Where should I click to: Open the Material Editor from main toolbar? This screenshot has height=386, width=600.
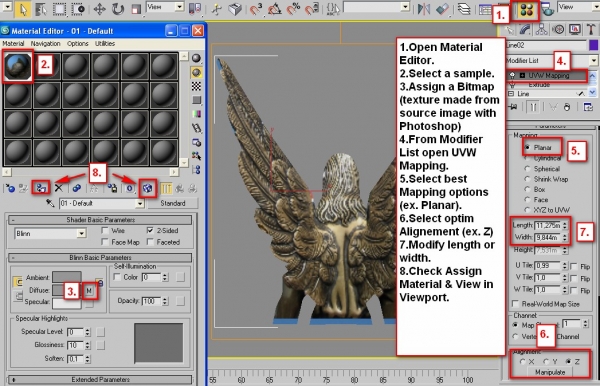[x=527, y=11]
